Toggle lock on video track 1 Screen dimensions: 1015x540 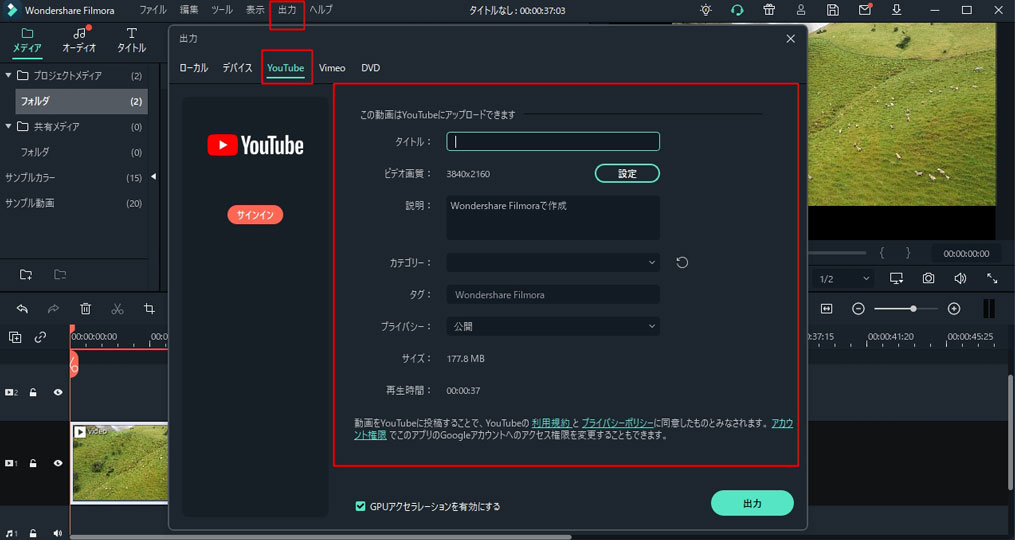[x=32, y=463]
